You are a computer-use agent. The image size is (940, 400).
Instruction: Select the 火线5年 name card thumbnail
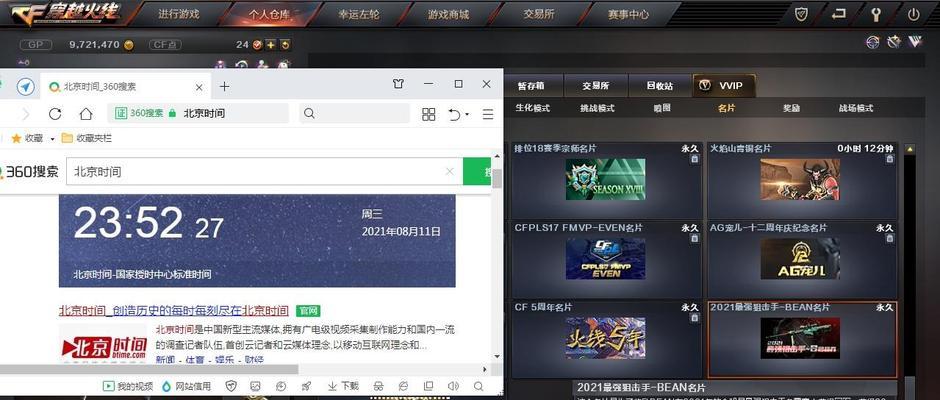pos(605,338)
